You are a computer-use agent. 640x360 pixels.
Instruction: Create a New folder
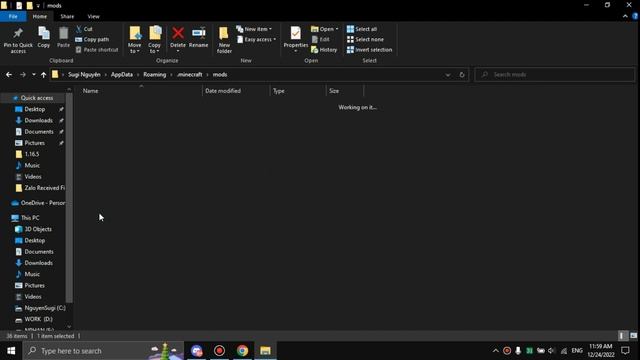coord(224,40)
